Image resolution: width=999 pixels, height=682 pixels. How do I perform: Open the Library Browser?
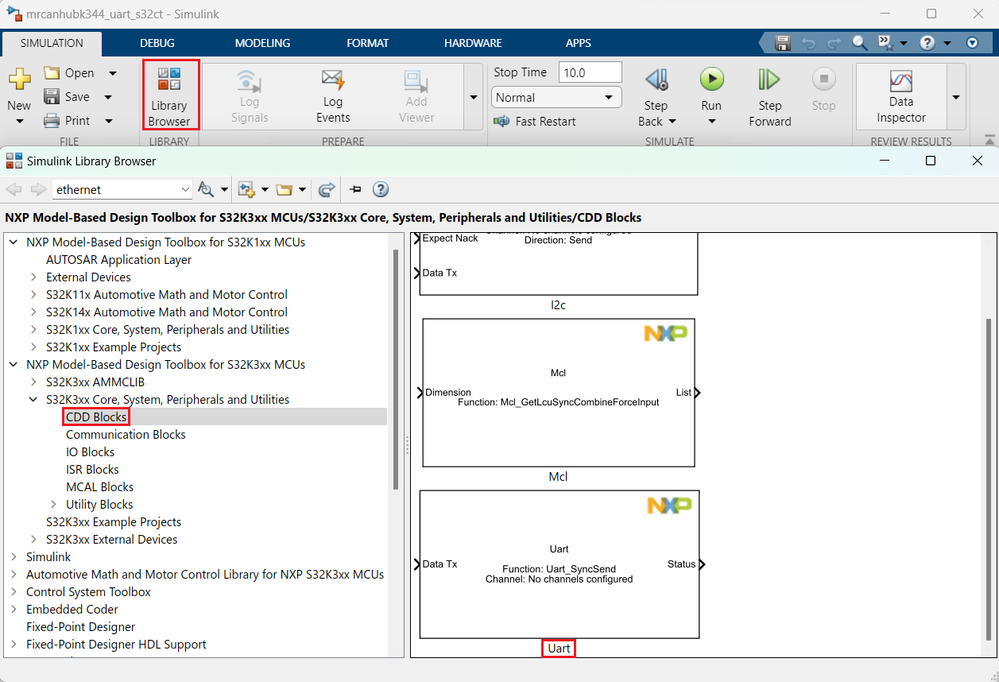pos(169,95)
